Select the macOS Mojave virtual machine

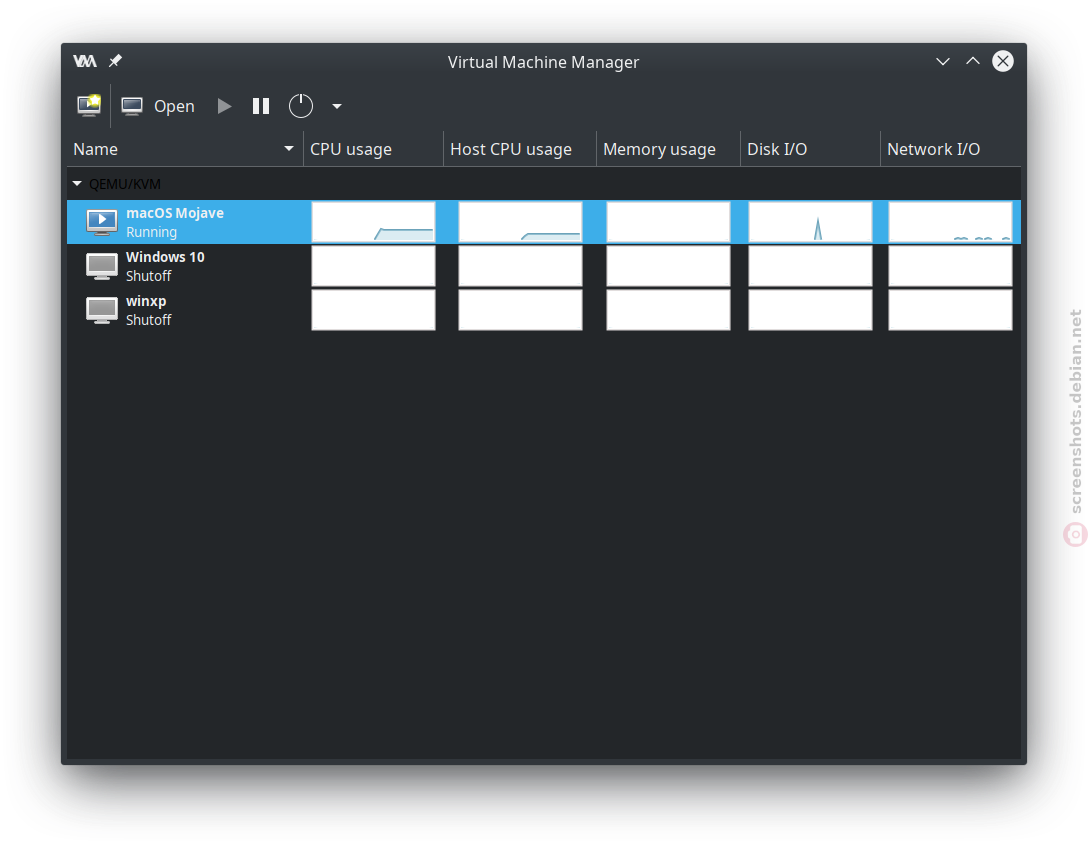click(x=544, y=222)
